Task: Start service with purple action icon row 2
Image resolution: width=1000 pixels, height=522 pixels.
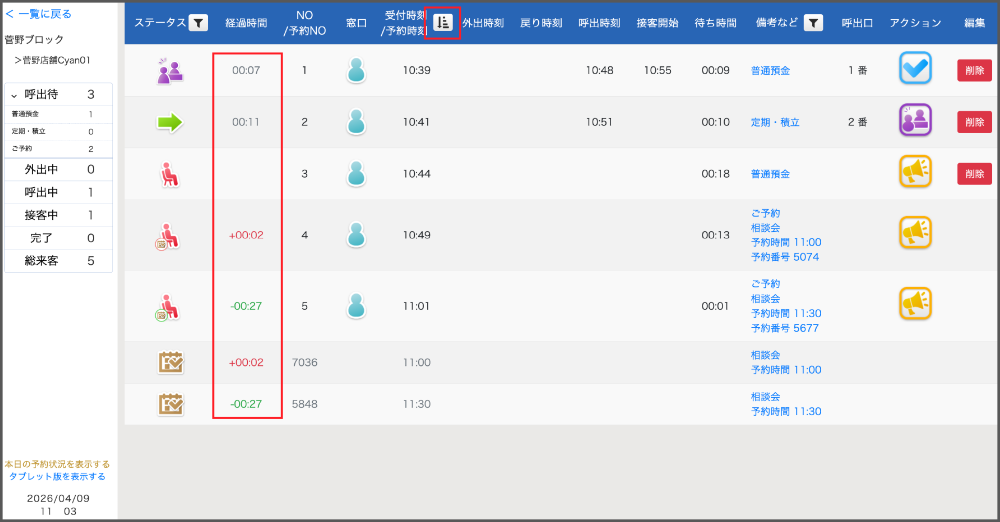Action: point(915,120)
